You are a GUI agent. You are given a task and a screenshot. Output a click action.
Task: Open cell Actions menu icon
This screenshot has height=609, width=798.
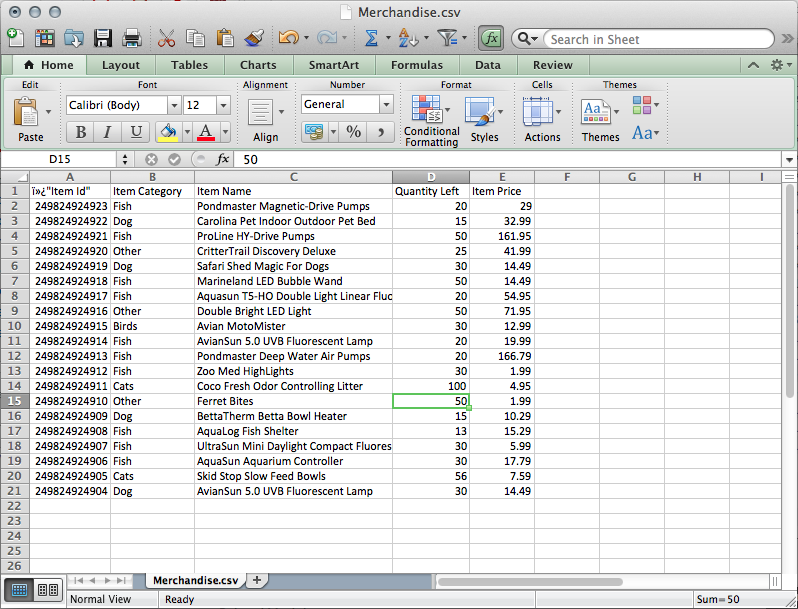(537, 111)
